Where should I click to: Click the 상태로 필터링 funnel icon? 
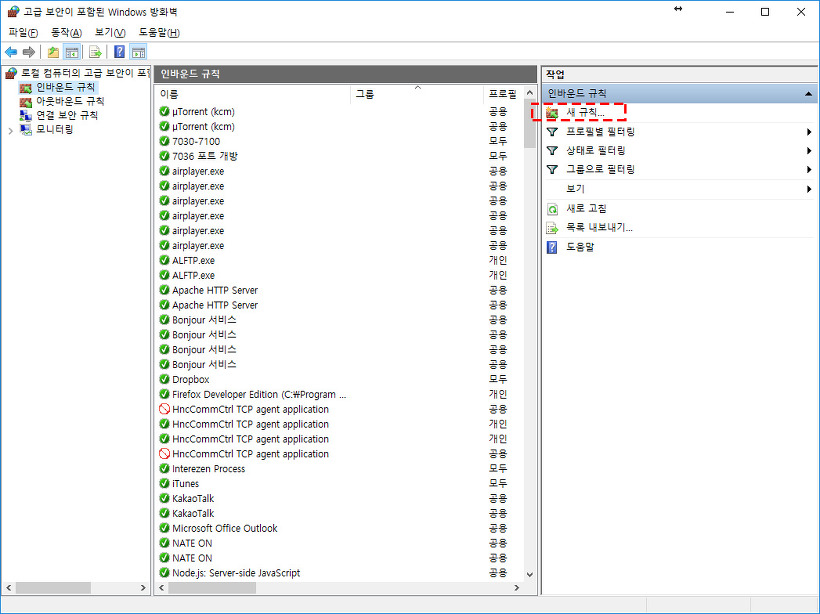552,151
